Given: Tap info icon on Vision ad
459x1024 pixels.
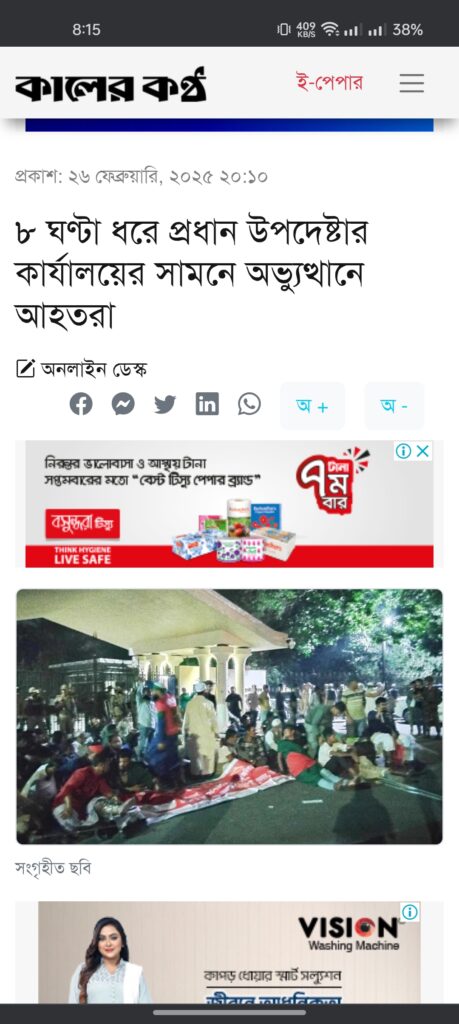Looking at the screenshot, I should coord(410,912).
